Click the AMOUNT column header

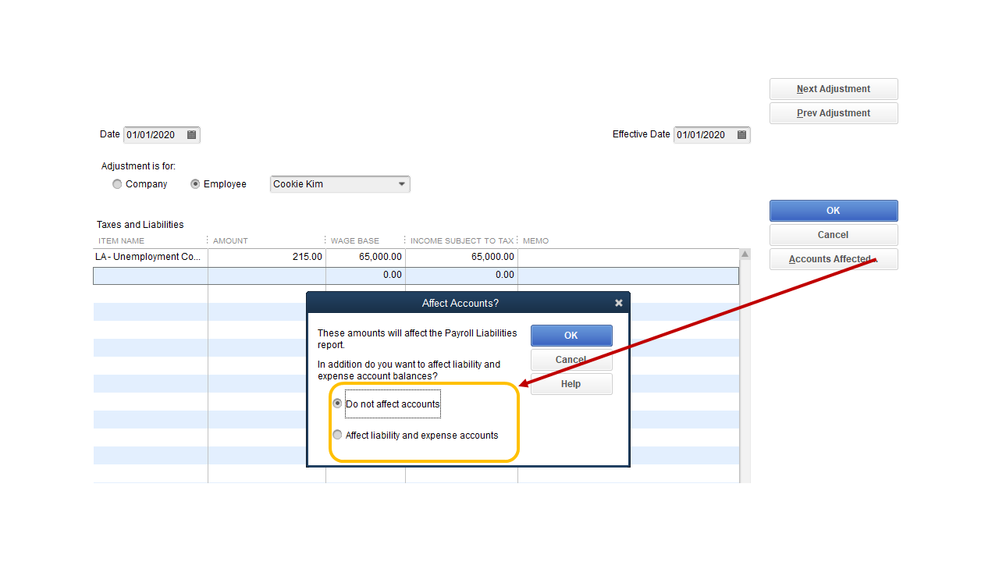230,241
